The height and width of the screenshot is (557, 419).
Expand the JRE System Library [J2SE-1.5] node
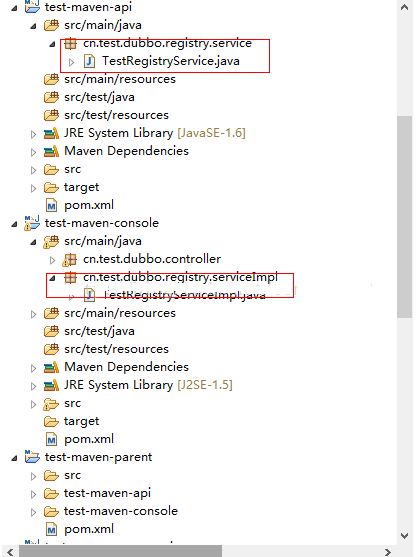(x=33, y=386)
